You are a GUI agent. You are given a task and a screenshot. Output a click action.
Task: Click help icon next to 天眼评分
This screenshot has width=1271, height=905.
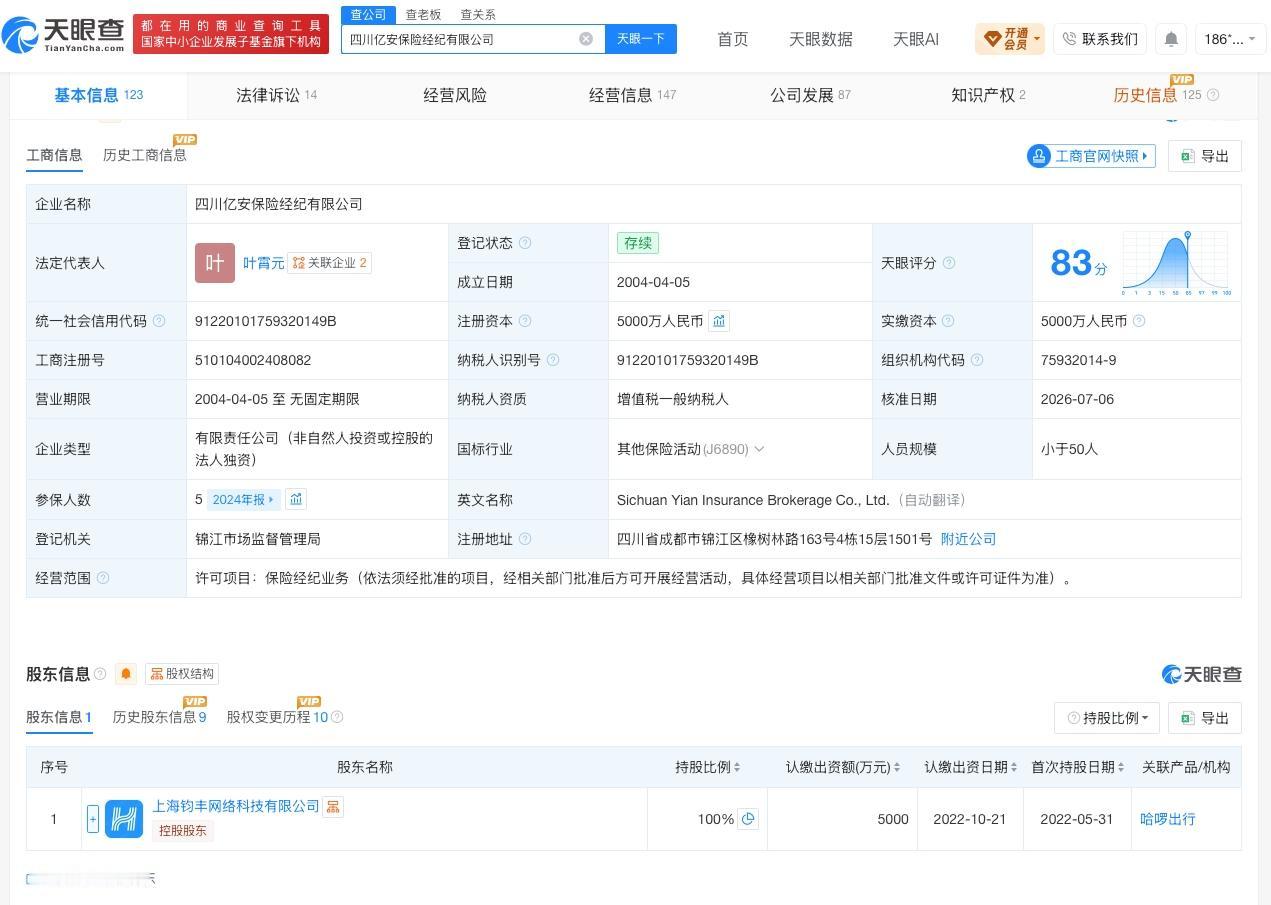pos(949,263)
